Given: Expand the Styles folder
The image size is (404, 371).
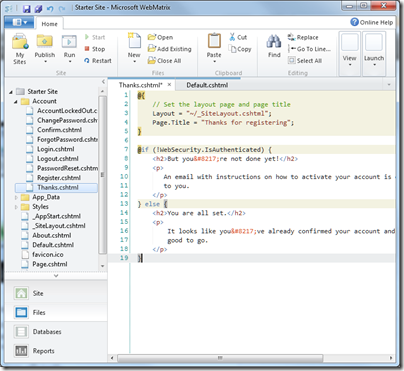Looking at the screenshot, I should click(x=16, y=207).
